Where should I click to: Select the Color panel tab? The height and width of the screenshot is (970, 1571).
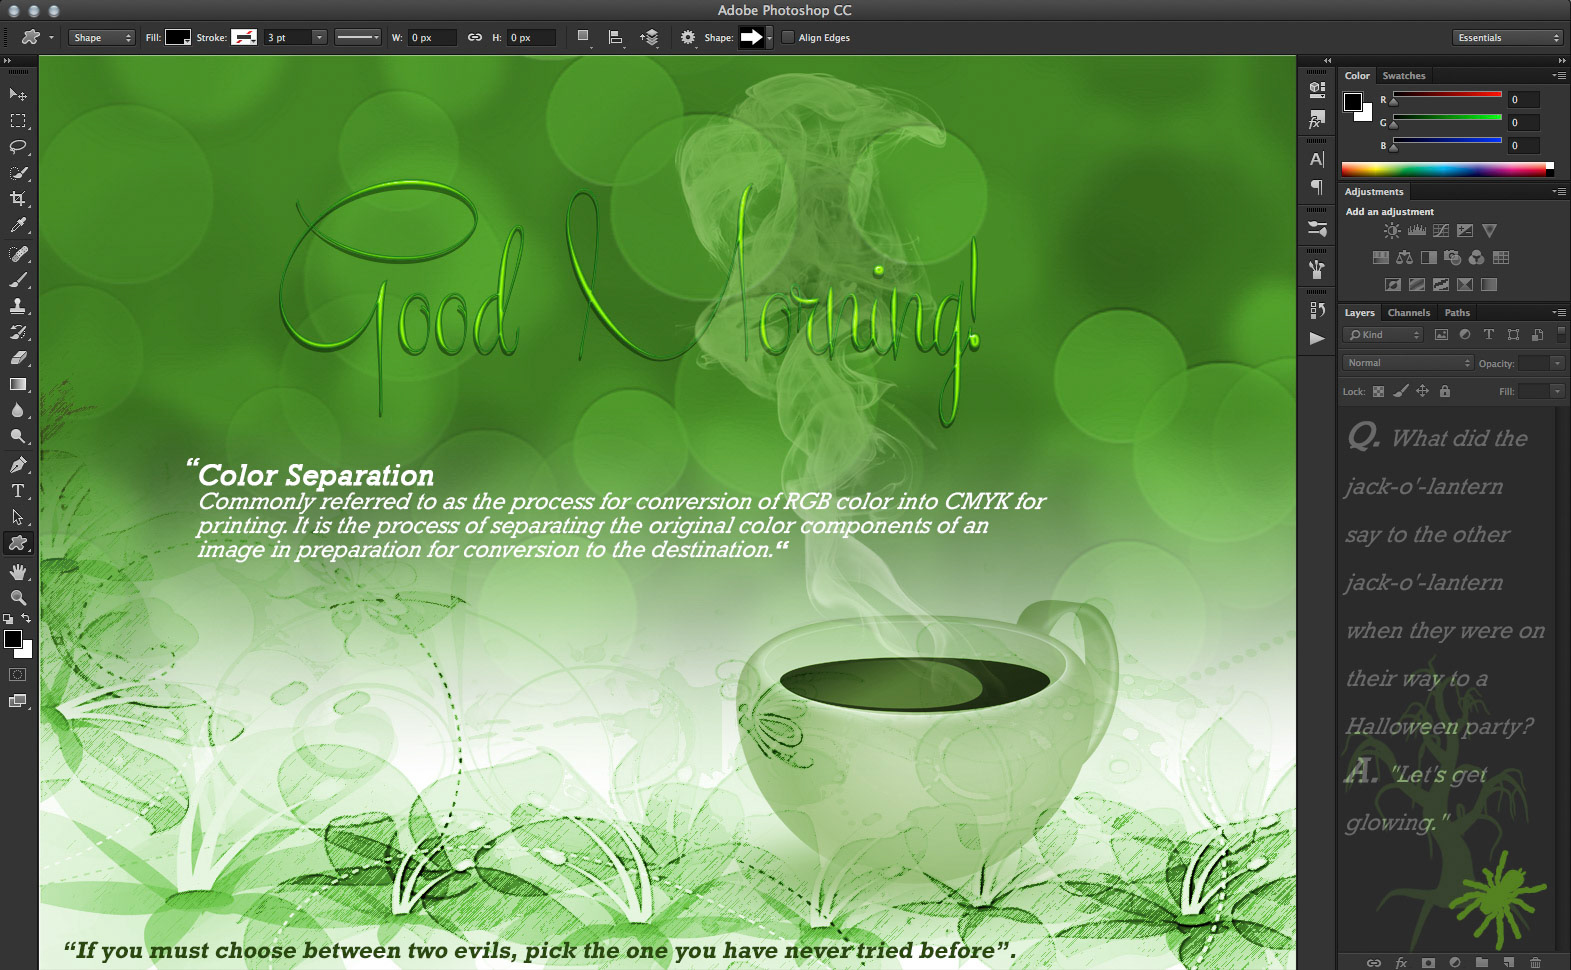[1357, 76]
